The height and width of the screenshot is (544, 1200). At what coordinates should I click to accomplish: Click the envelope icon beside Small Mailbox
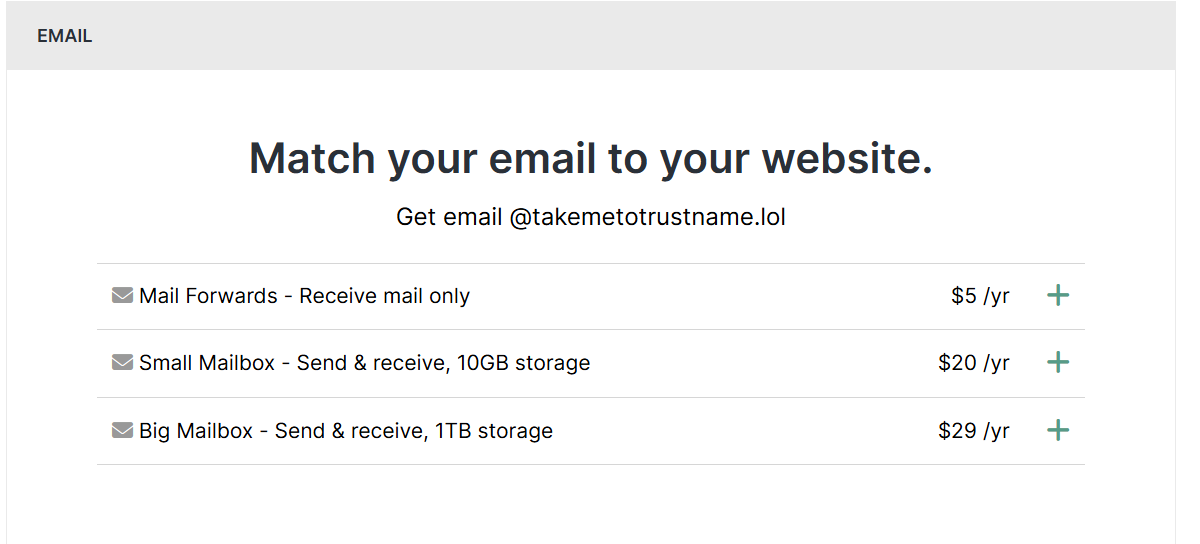122,363
